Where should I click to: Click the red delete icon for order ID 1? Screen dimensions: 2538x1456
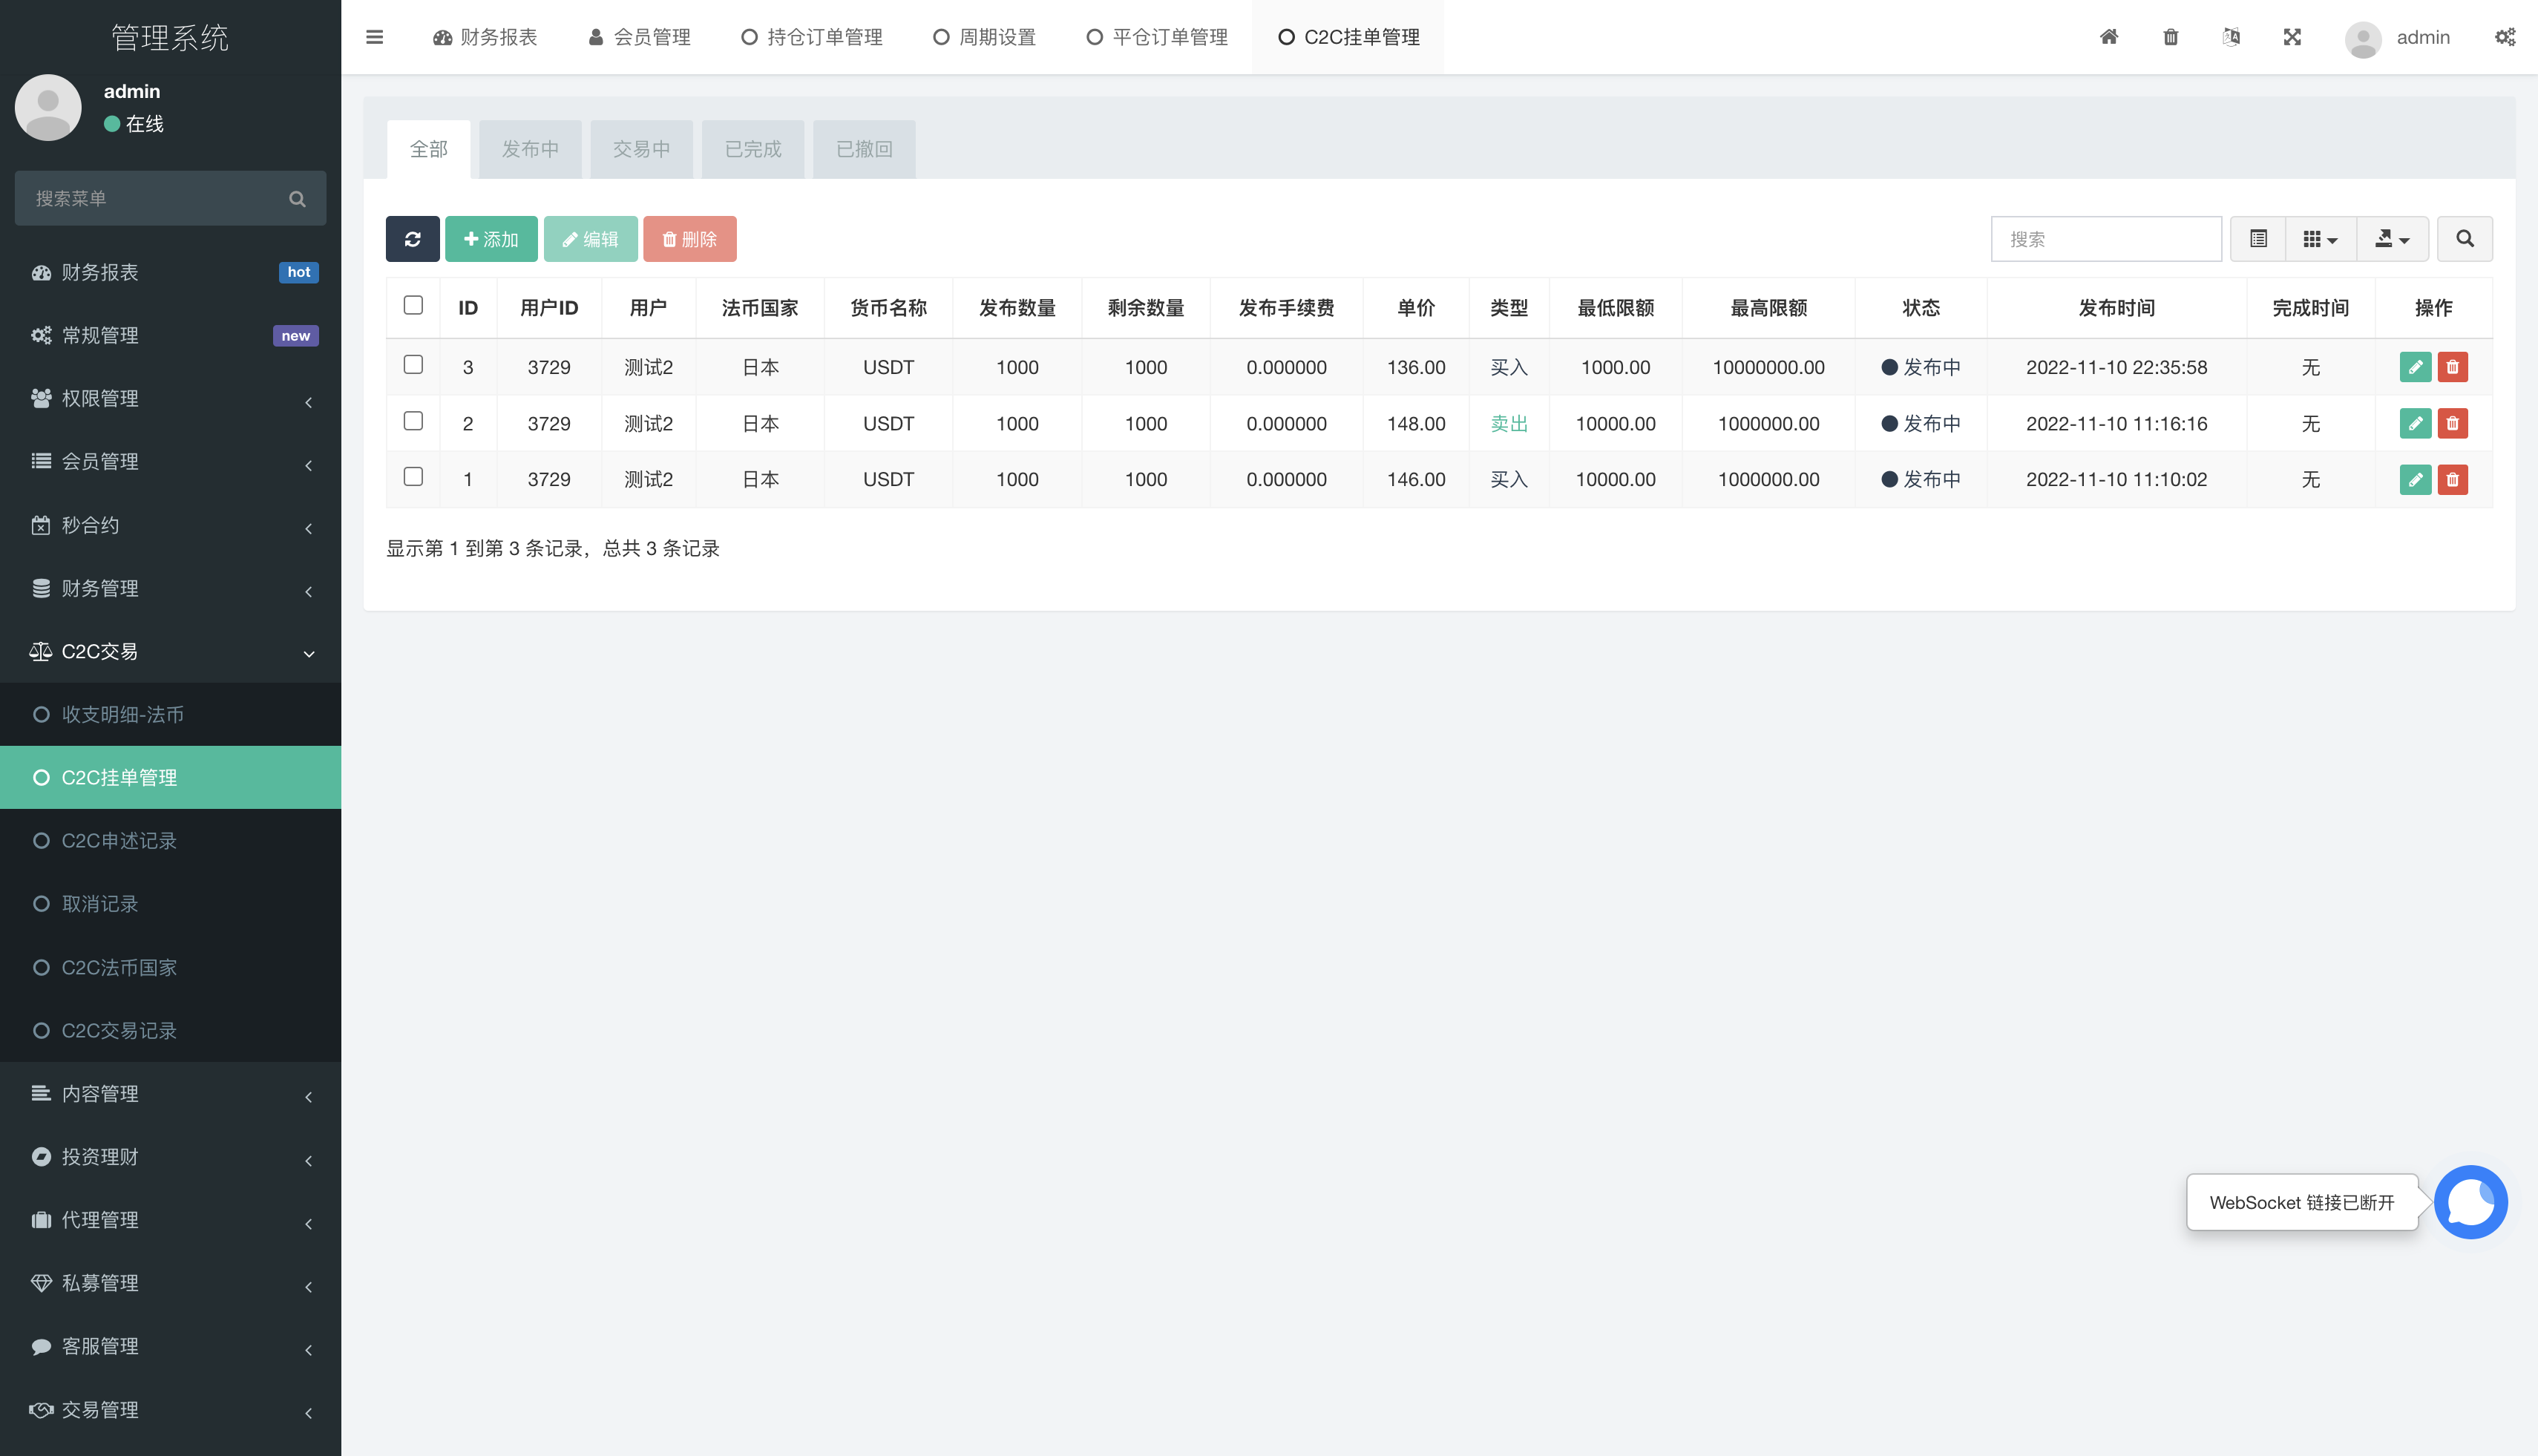2452,480
